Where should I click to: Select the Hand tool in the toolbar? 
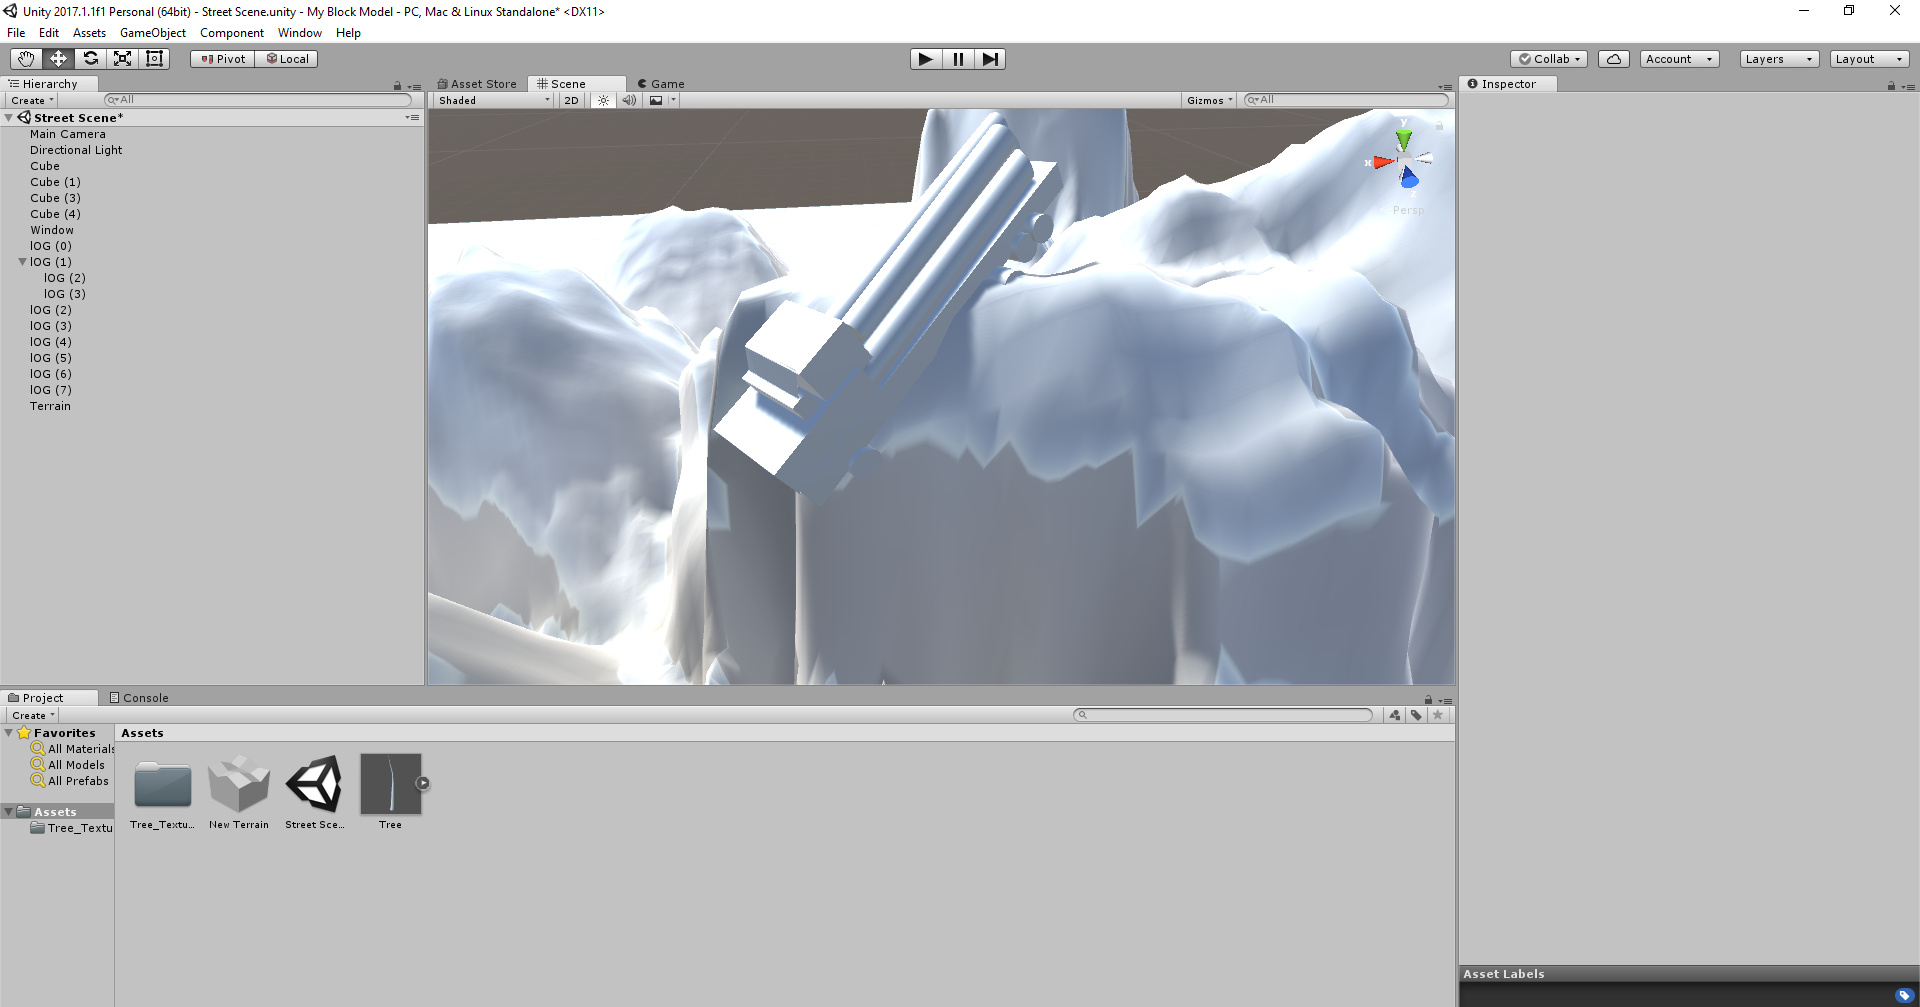point(24,58)
